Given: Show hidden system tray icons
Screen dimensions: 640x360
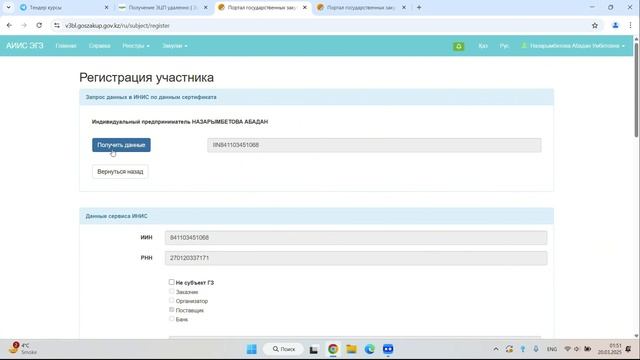Looking at the screenshot, I should coord(496,349).
